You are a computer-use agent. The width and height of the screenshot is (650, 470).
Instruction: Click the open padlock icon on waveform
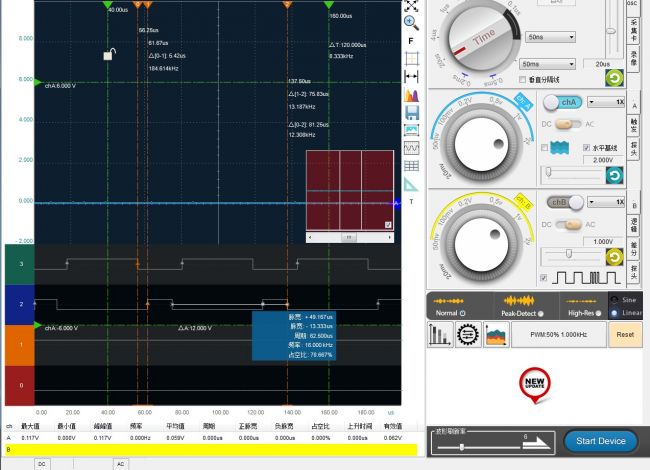109,54
